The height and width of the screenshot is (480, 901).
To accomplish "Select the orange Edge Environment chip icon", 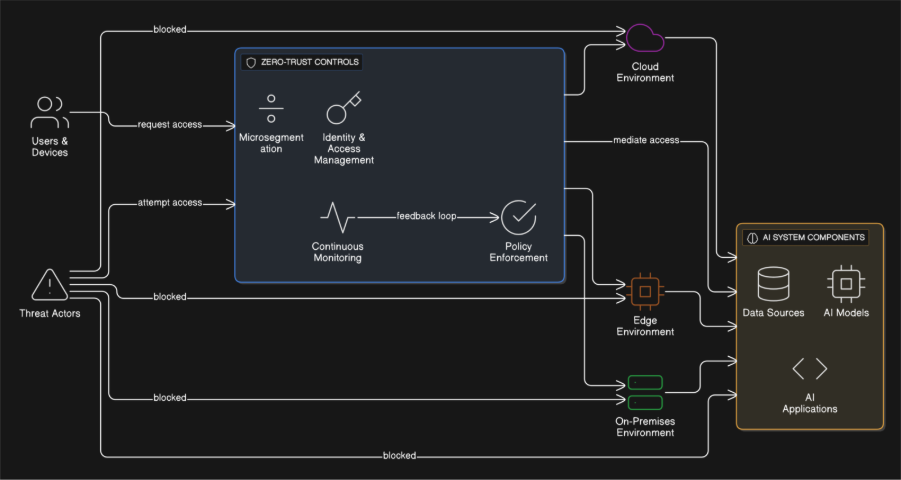I will [x=645, y=291].
